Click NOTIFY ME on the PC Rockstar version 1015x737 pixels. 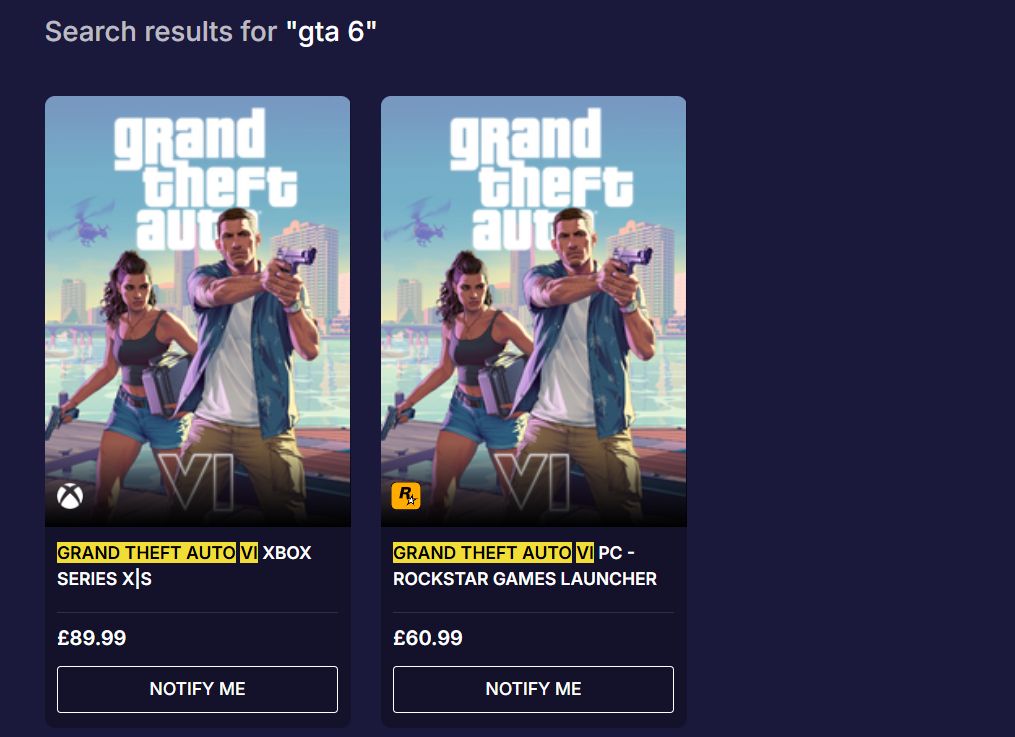pos(533,688)
